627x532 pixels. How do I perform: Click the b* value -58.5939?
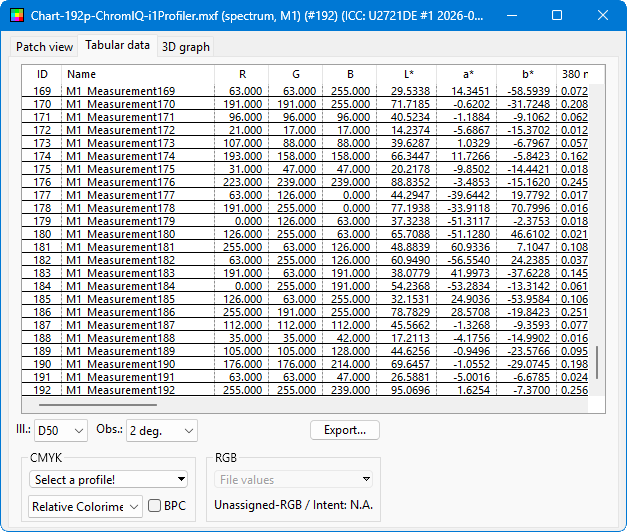pos(528,91)
